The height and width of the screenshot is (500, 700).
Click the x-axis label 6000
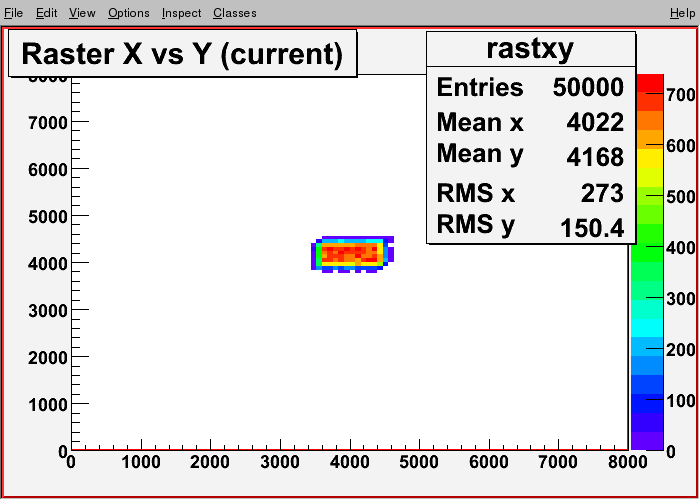pyautogui.click(x=489, y=462)
